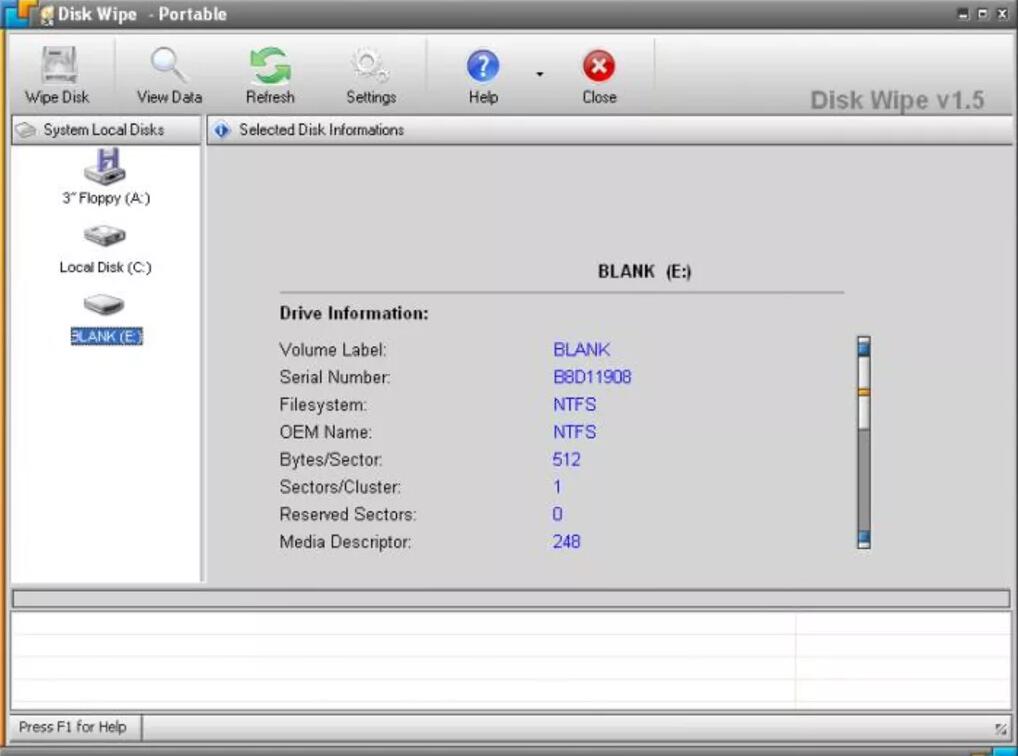Click the serial number value B8D11908
The width and height of the screenshot is (1018, 756).
pos(592,377)
